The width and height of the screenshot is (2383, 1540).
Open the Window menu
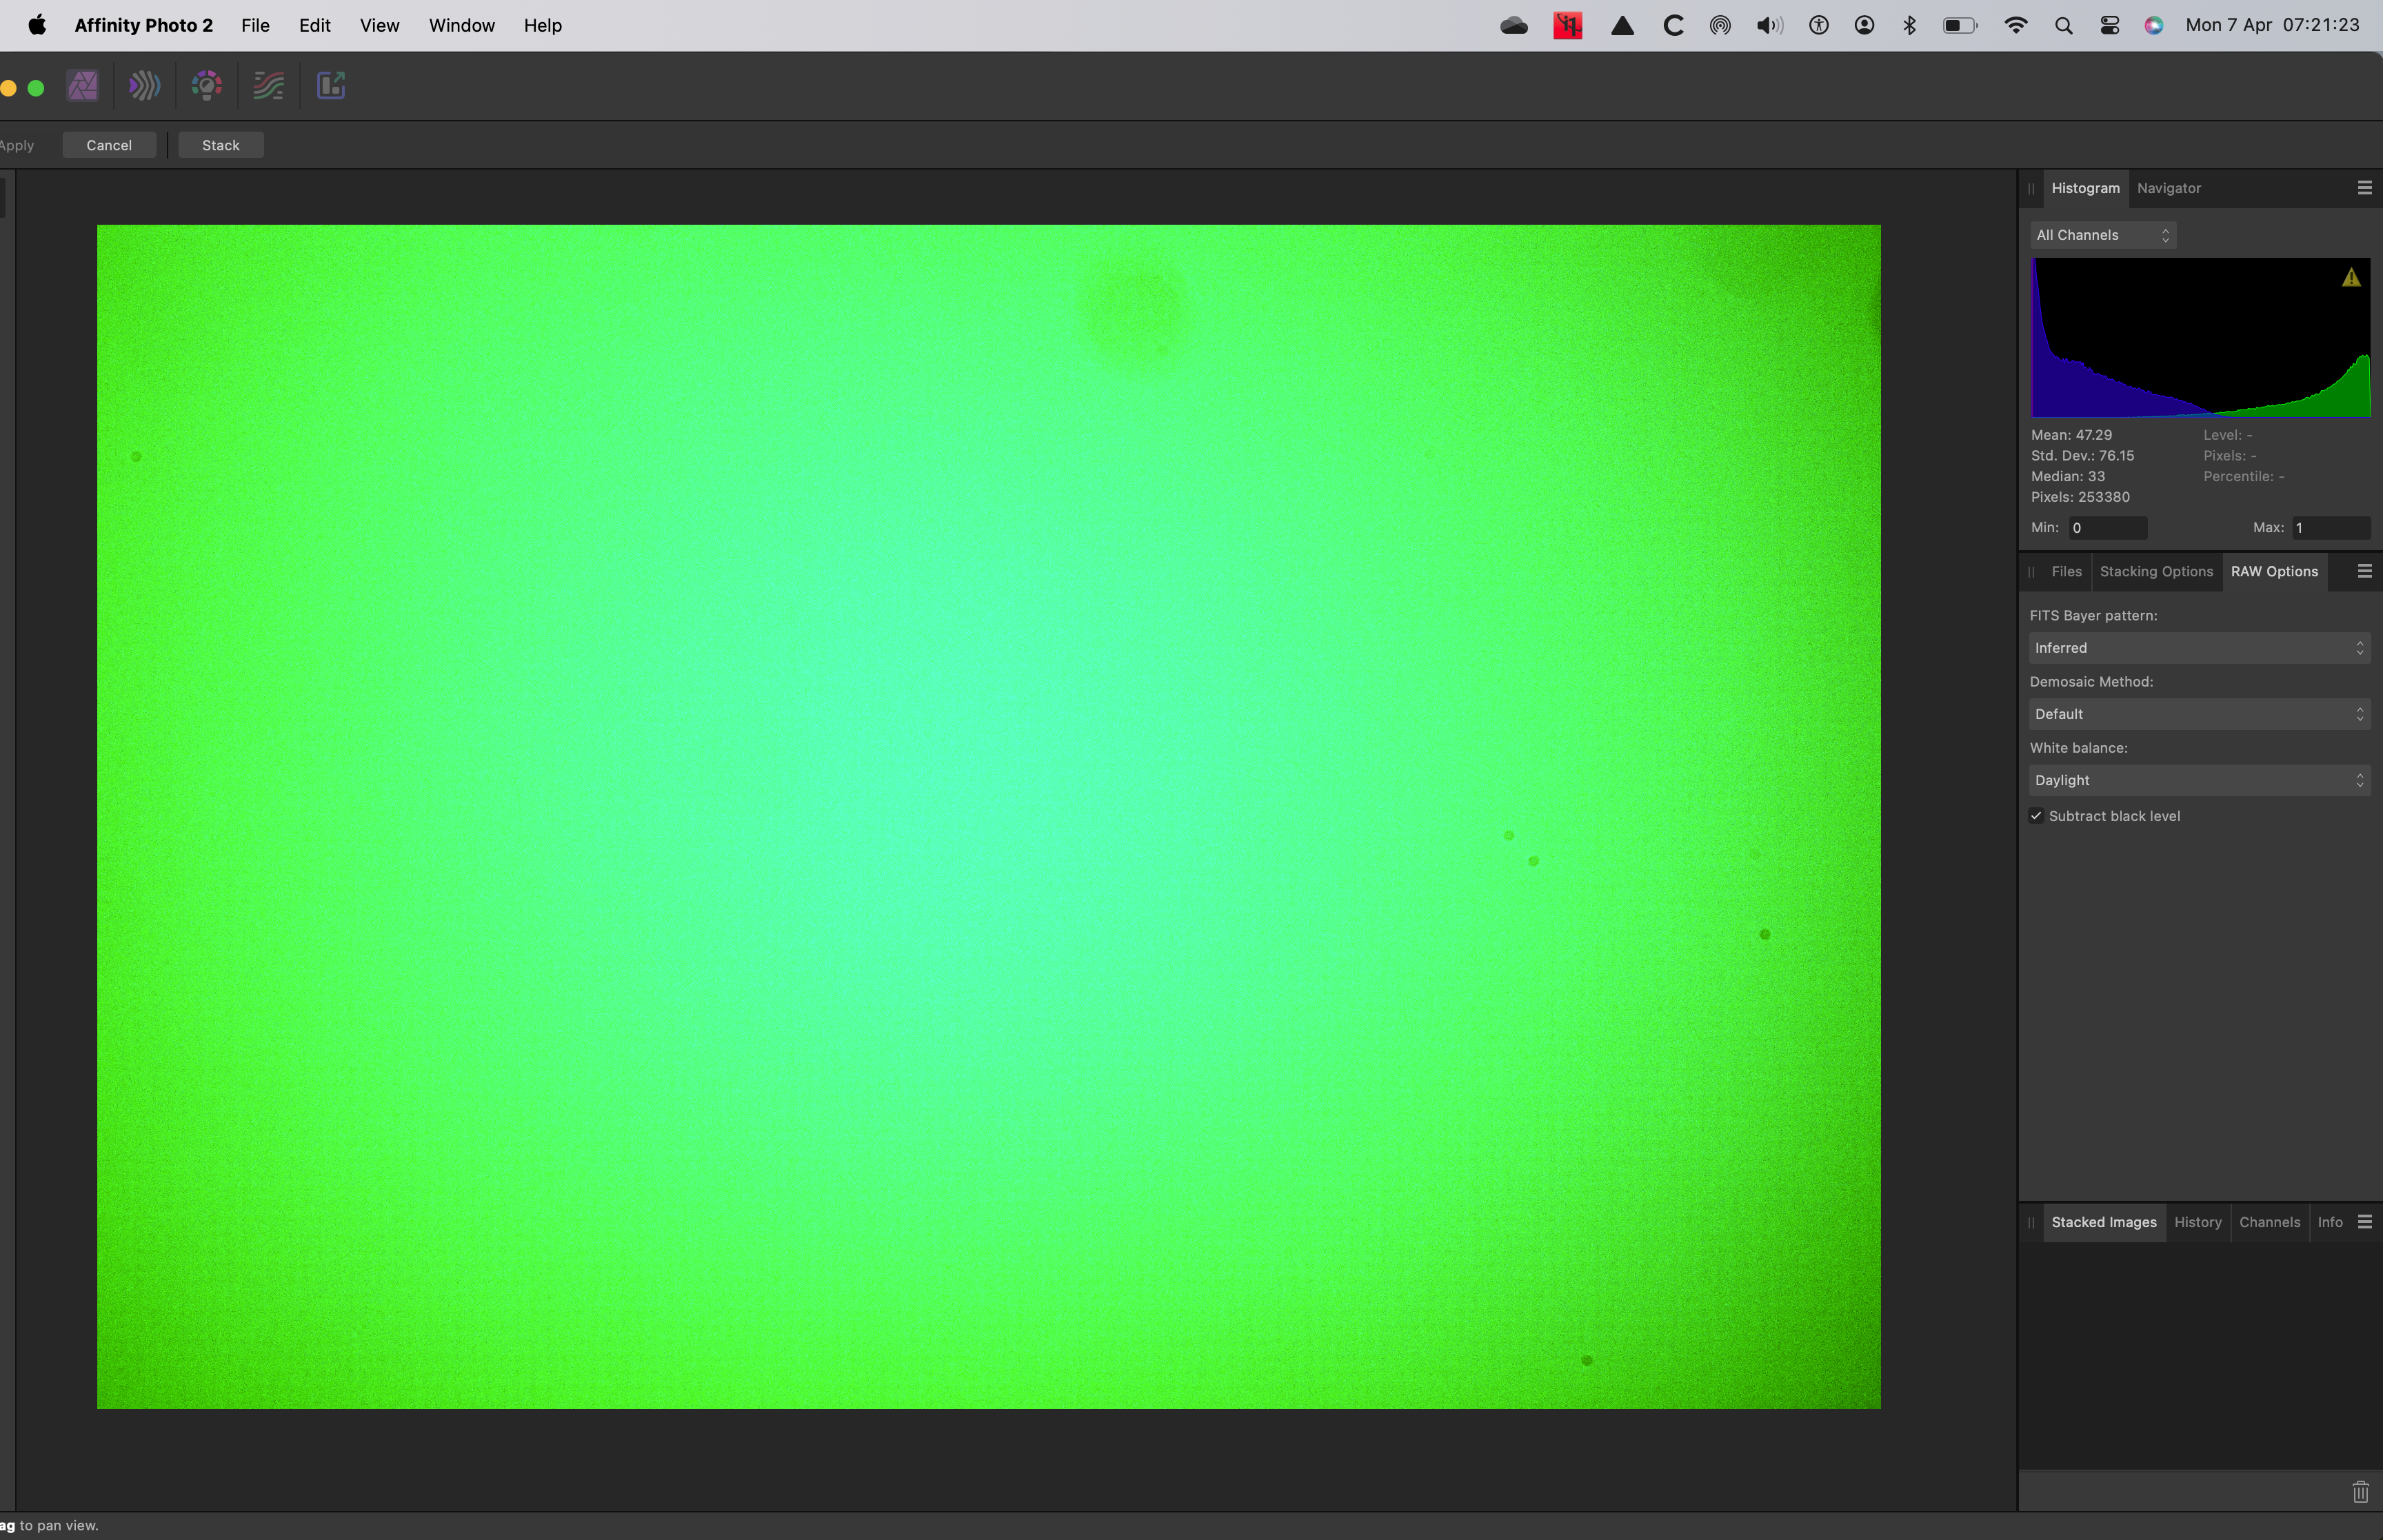click(461, 25)
